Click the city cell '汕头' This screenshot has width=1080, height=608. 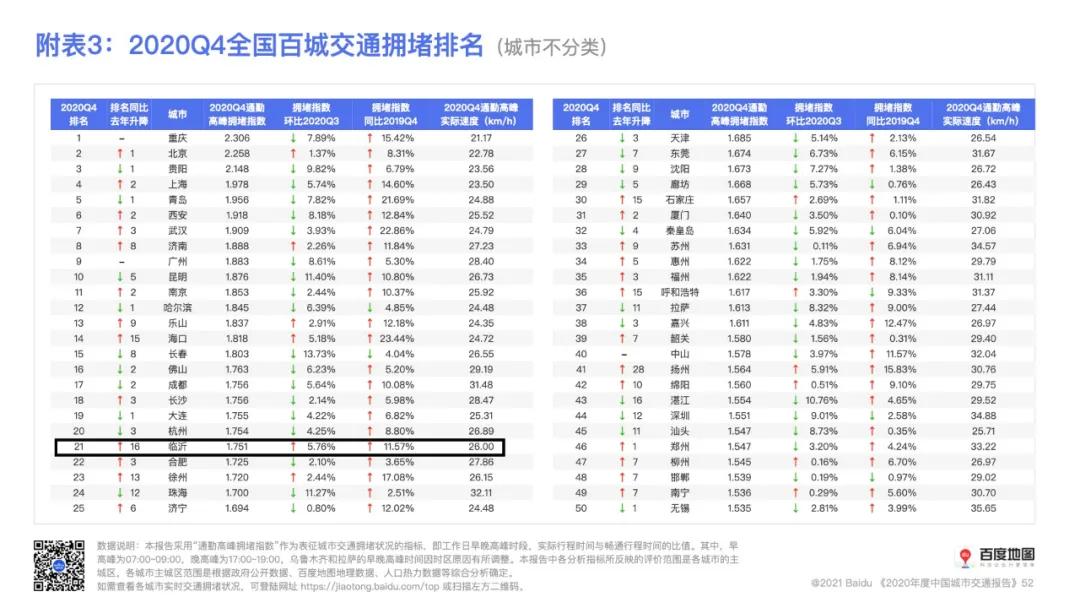680,431
